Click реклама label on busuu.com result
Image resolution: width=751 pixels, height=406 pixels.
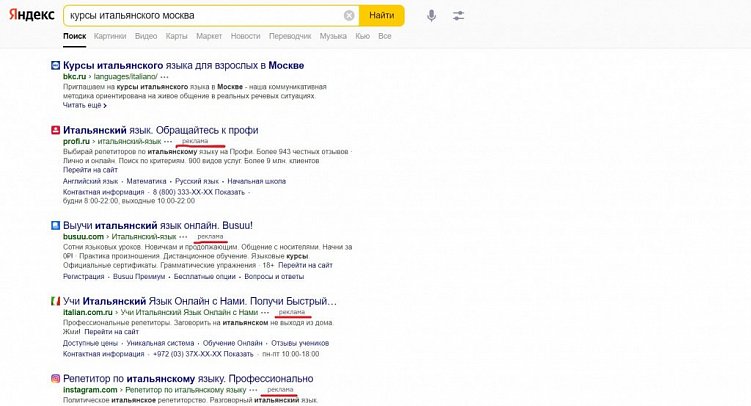pos(210,237)
